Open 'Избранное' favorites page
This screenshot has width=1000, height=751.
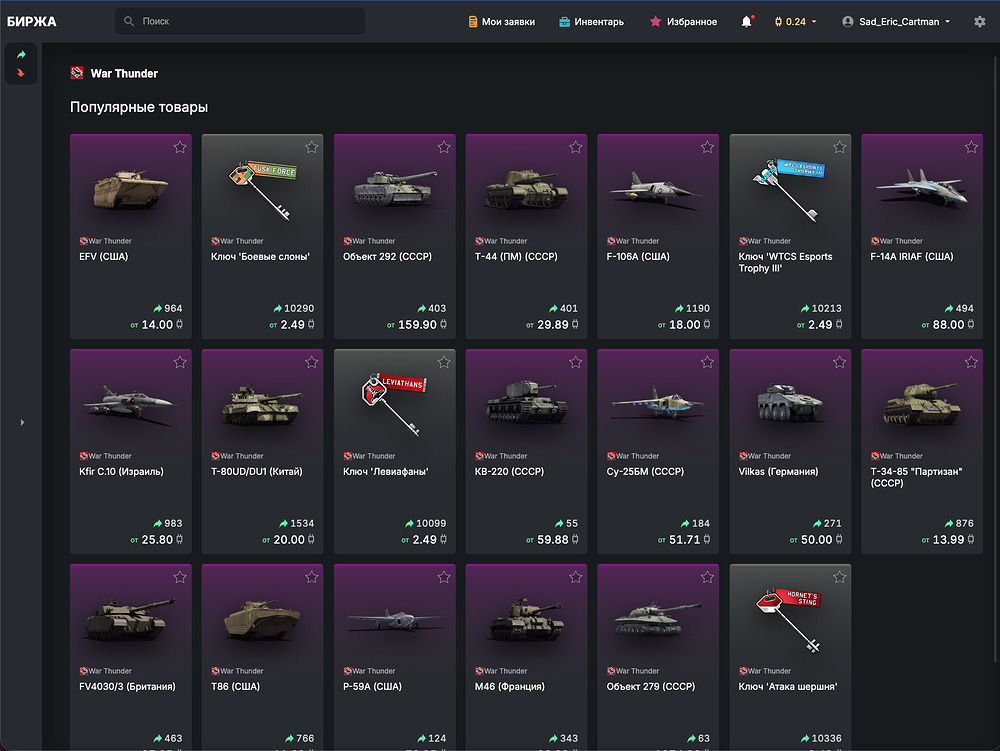tap(683, 22)
